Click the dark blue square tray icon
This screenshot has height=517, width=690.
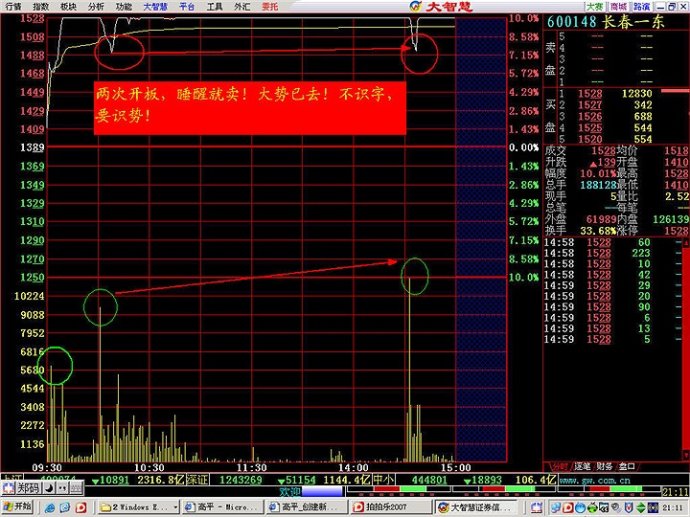point(653,508)
